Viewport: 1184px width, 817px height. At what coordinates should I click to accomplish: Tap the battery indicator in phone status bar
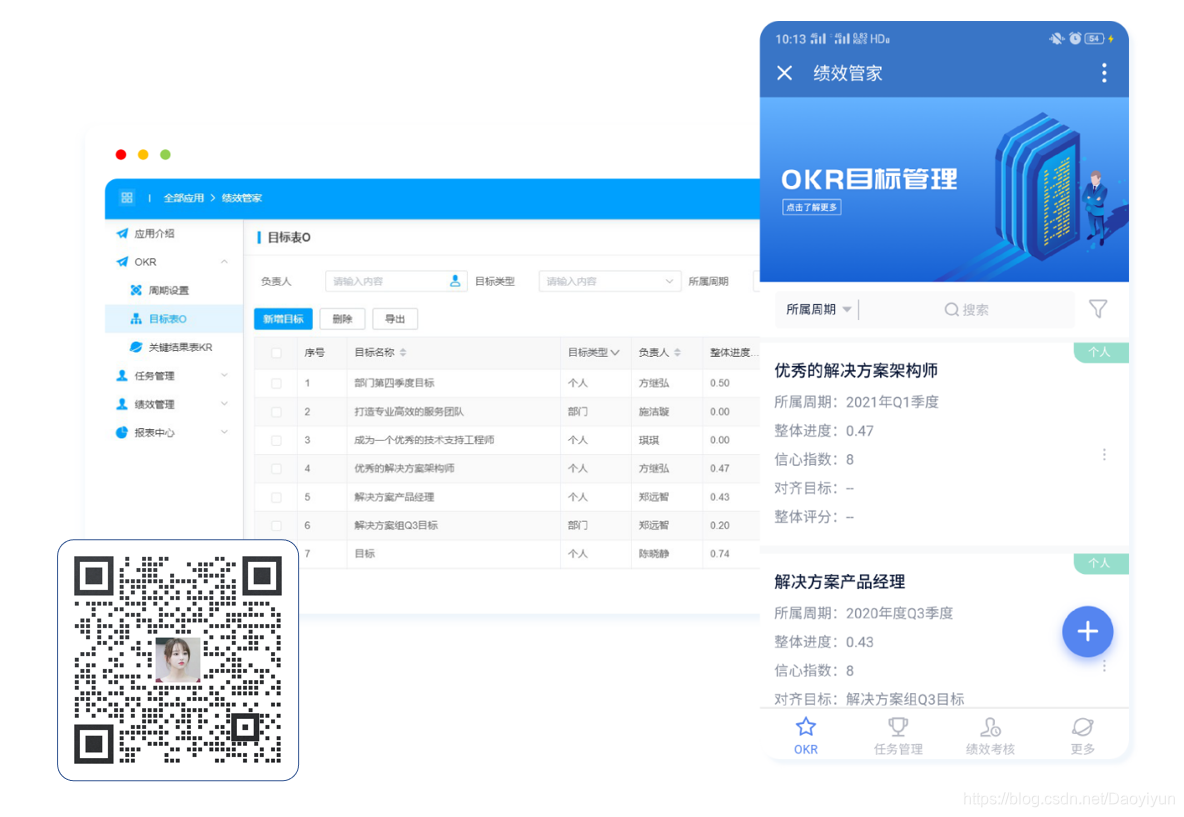1094,39
